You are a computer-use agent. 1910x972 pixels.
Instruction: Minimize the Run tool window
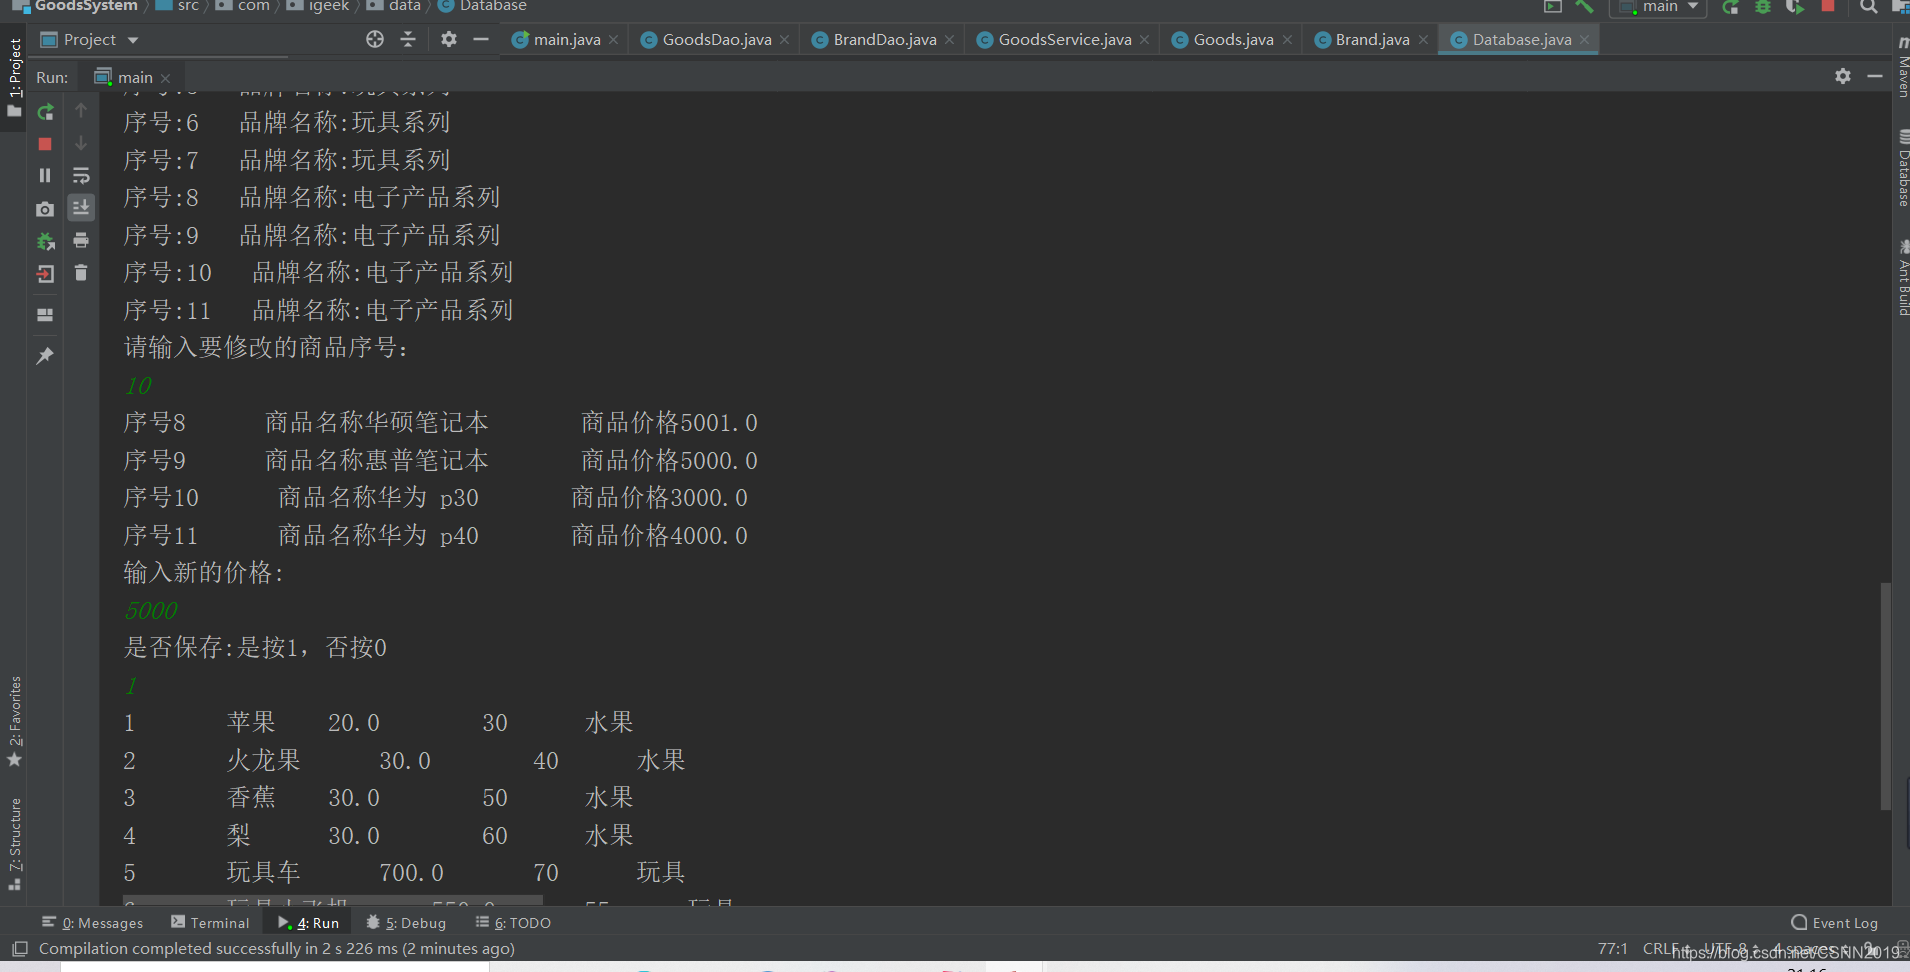coord(1875,76)
